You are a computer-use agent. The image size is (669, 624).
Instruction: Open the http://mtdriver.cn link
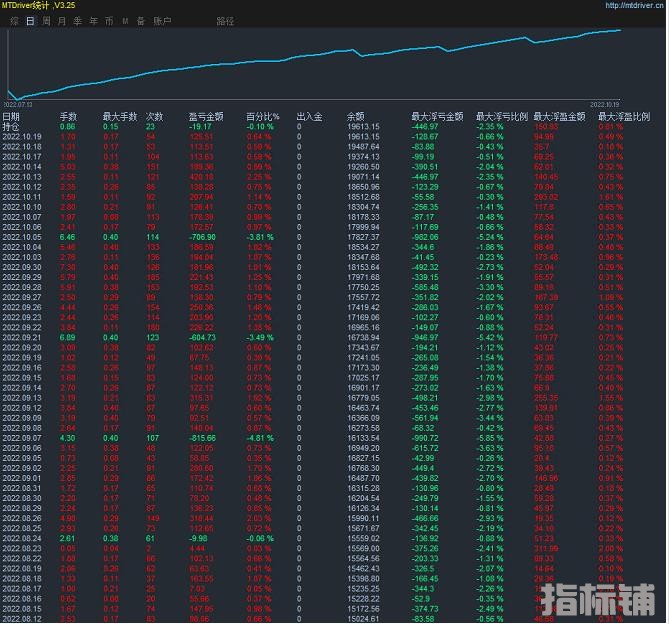pos(634,5)
